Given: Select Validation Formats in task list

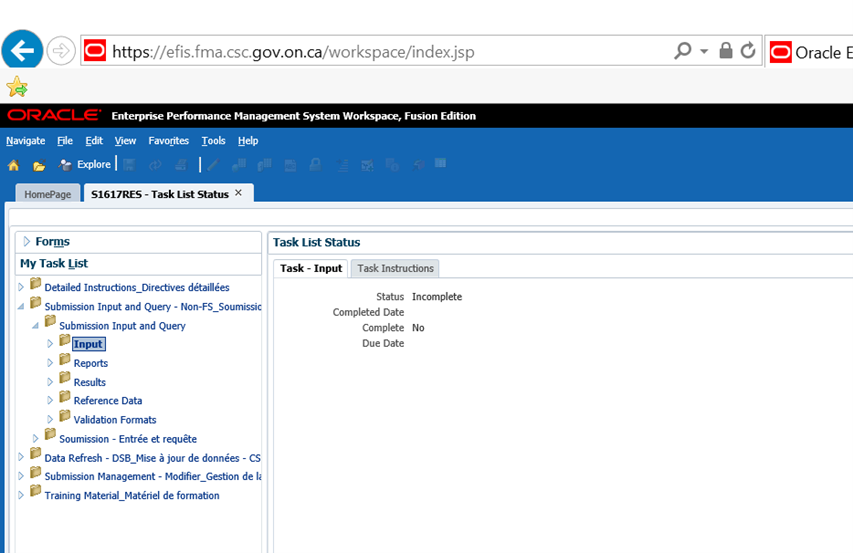Looking at the screenshot, I should [114, 420].
